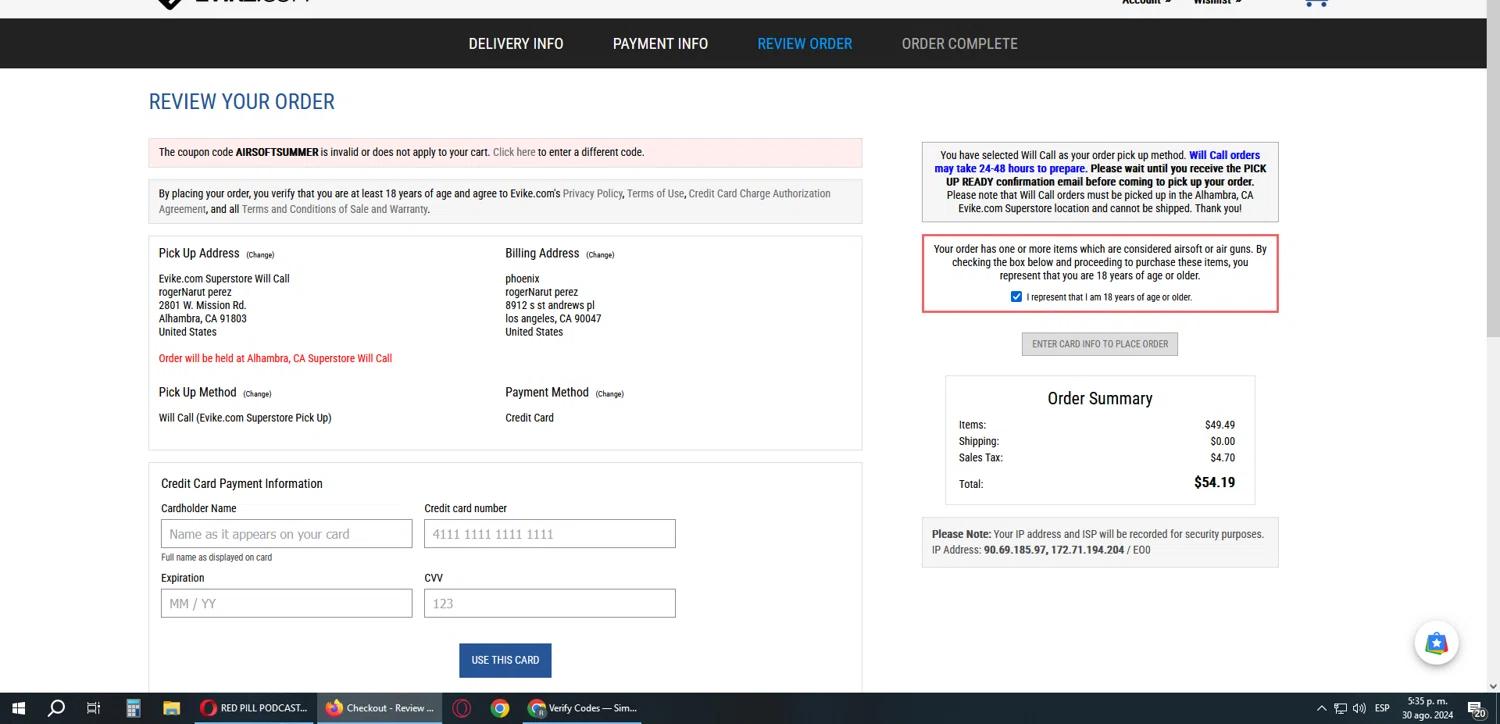Viewport: 1500px width, 724px height.
Task: Expand the hidden system tray icons
Action: point(1321,708)
